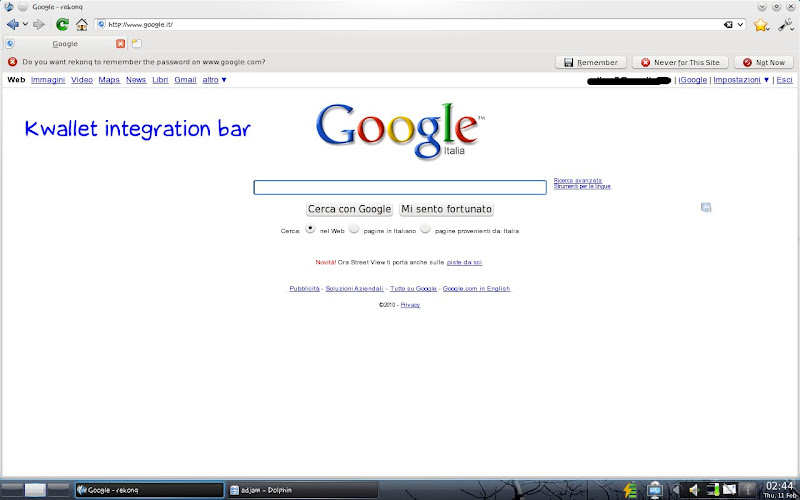Screen dimensions: 800x500
Task: Open the News link
Action: click(x=136, y=80)
